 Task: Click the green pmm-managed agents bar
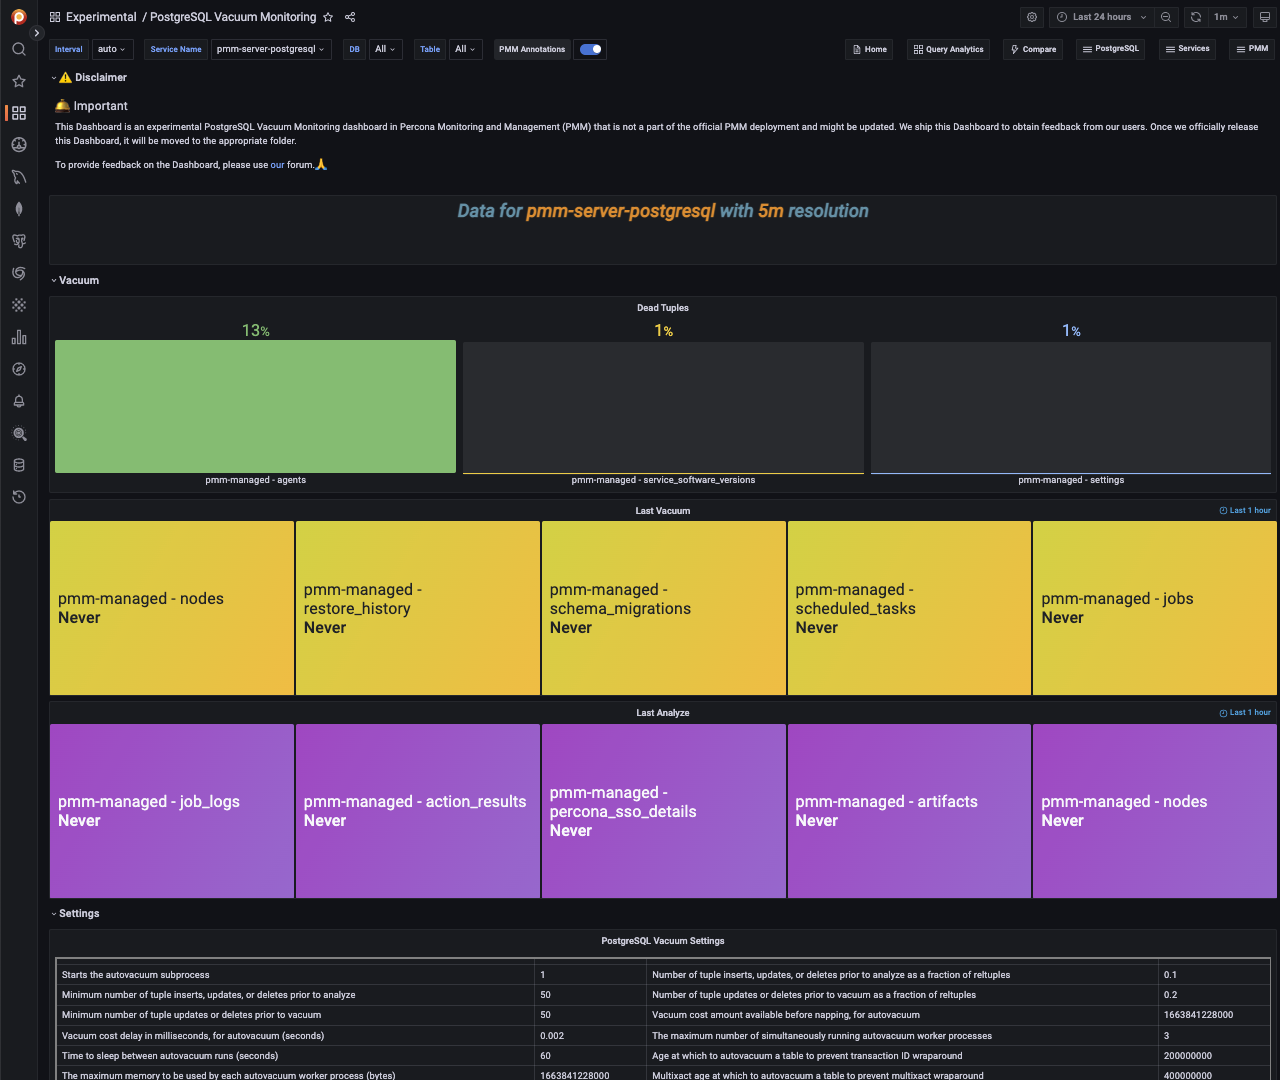255,406
